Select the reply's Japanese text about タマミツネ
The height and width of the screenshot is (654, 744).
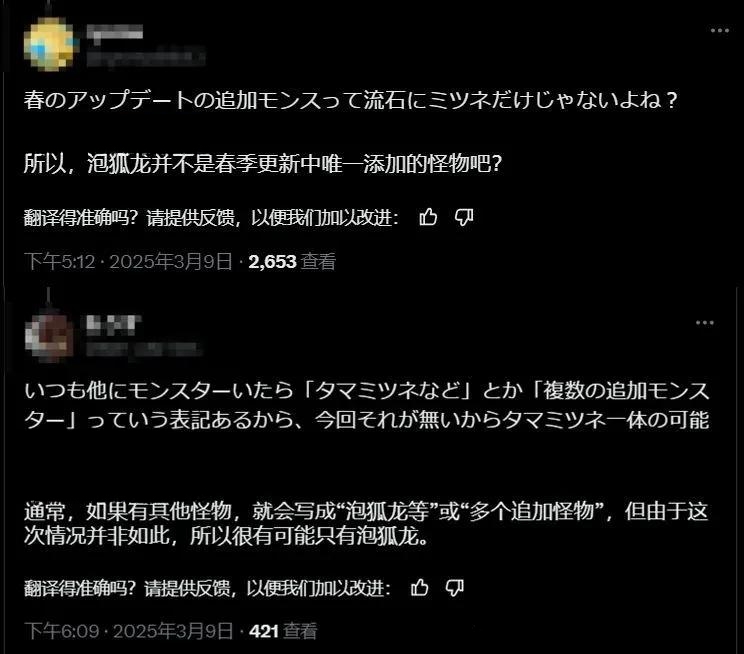pyautogui.click(x=367, y=405)
